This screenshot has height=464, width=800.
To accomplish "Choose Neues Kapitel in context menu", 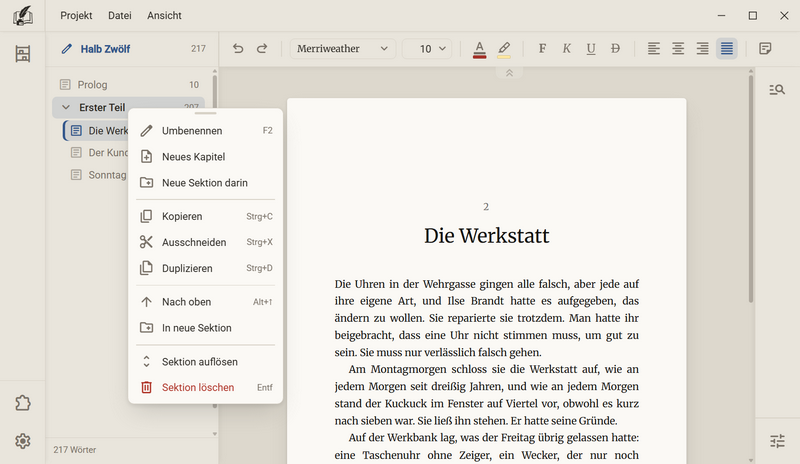I will (x=206, y=157).
